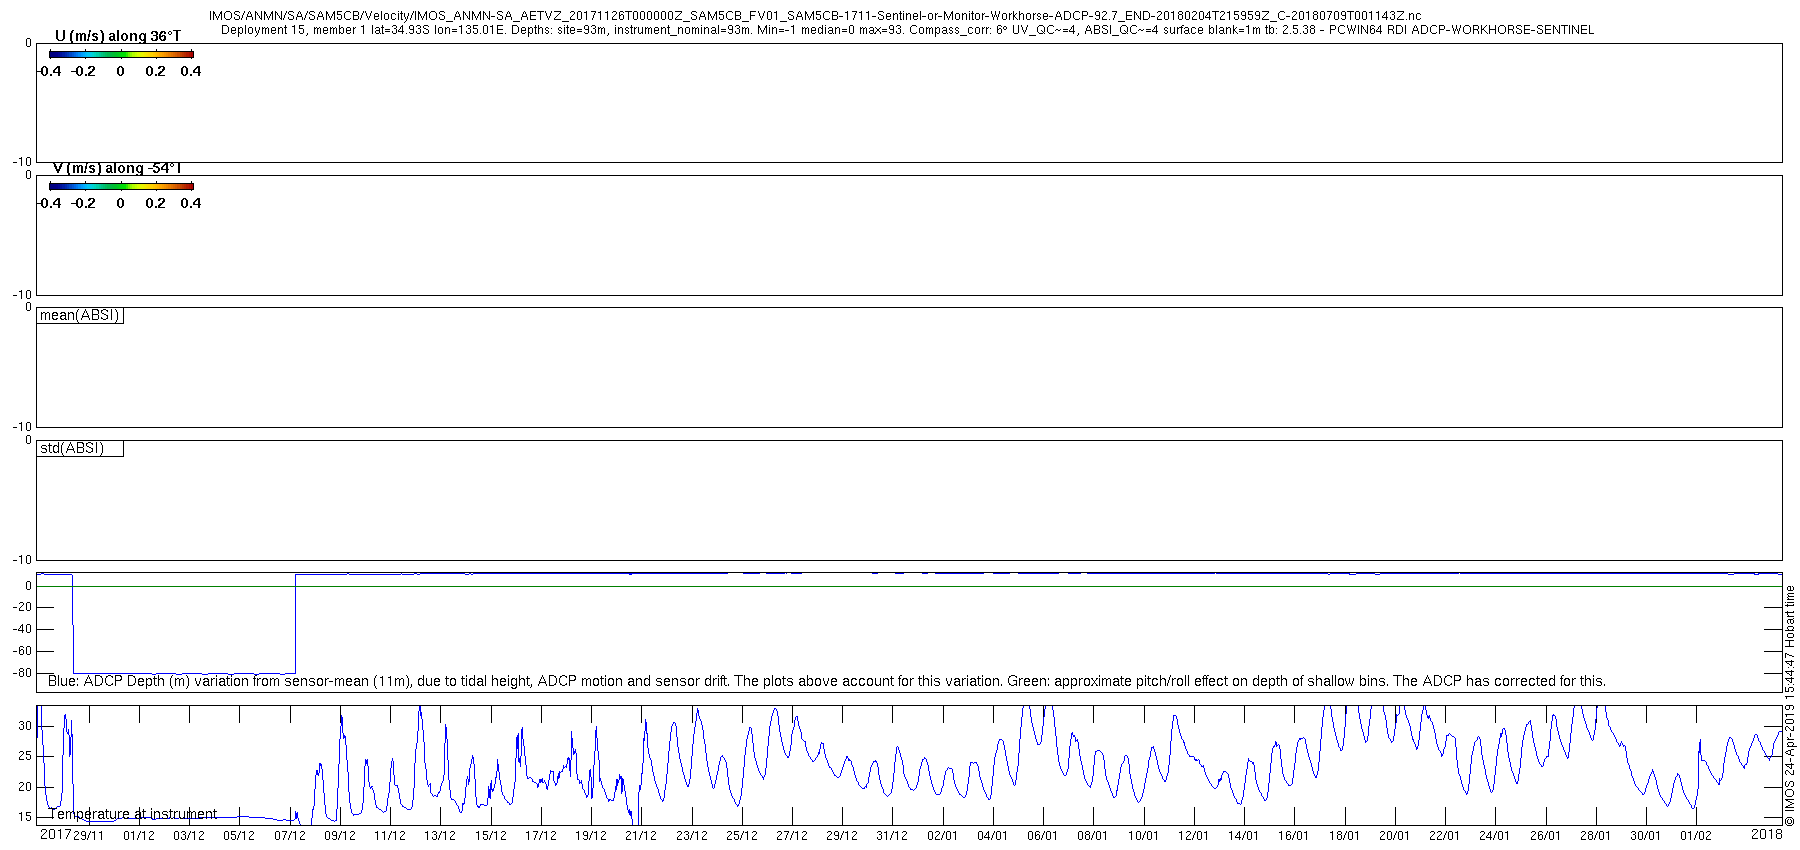Viewport: 1800px width, 850px height.
Task: Click the 12/01 date tick label
Action: pos(1193,836)
